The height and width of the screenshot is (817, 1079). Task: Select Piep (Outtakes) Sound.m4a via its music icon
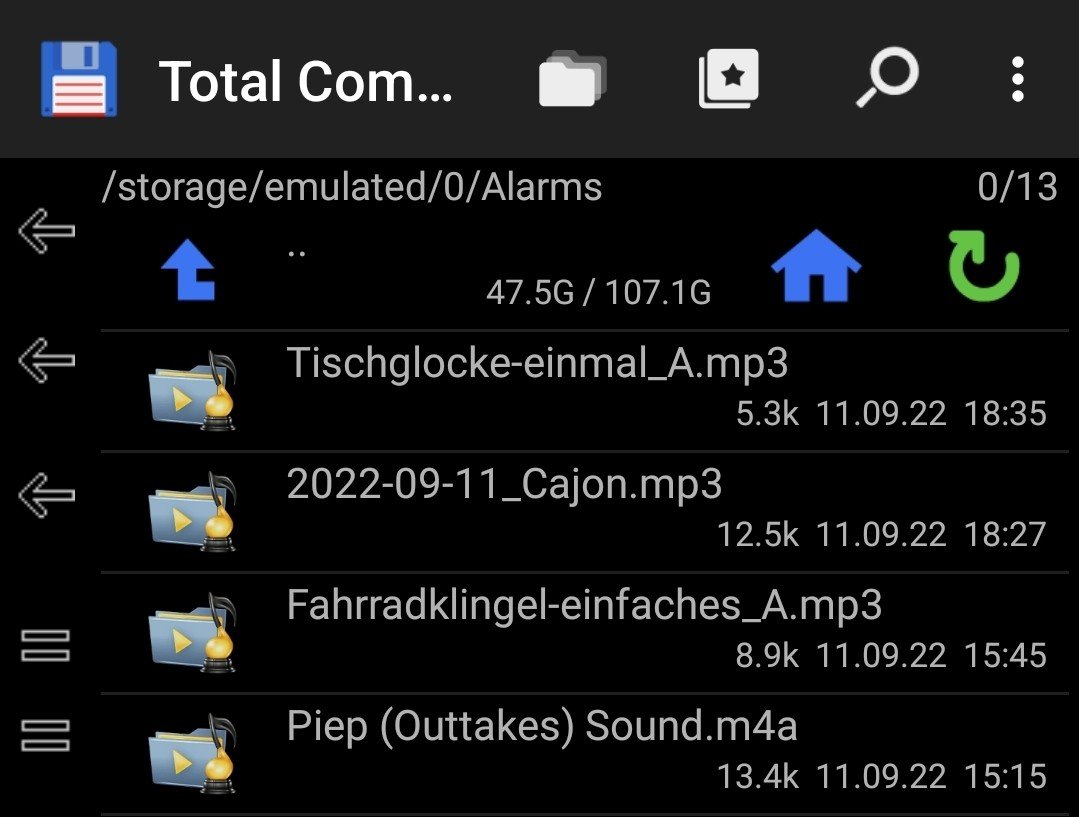(191, 754)
